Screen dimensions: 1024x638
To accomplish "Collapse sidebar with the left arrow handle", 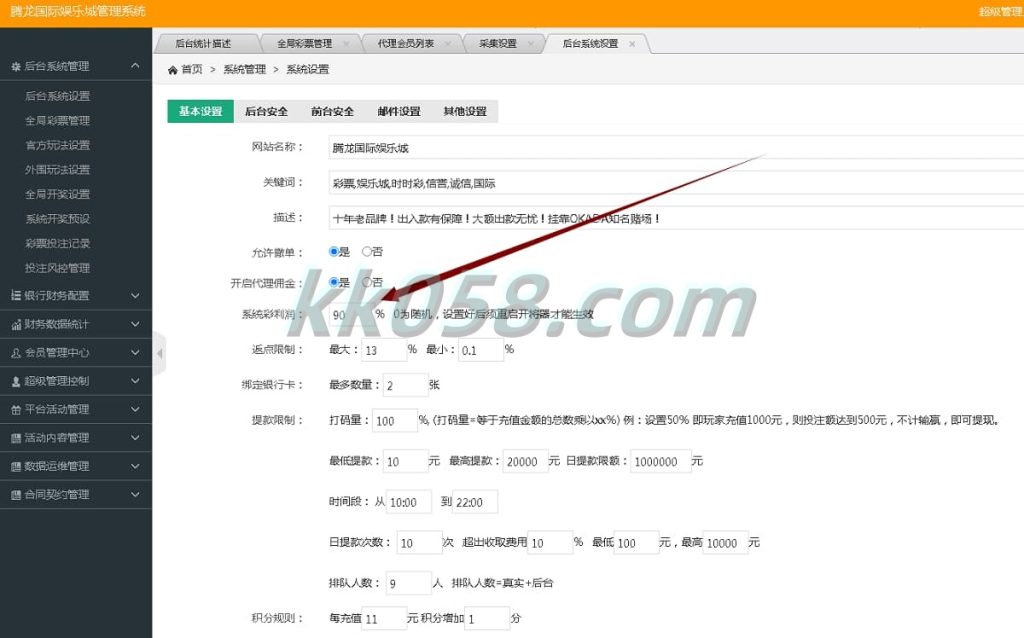I will tap(159, 353).
